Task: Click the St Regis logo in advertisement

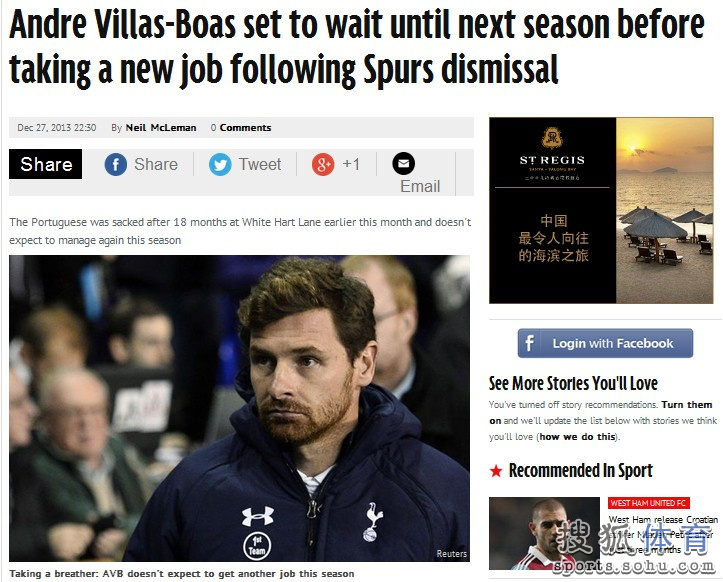Action: pos(552,137)
